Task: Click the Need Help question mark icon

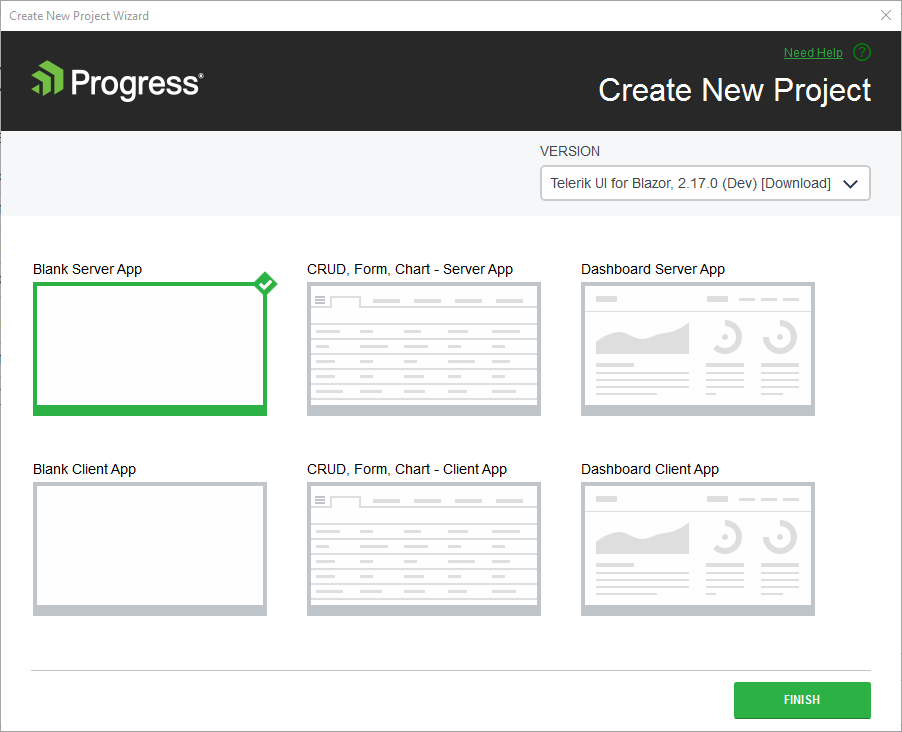Action: [862, 52]
